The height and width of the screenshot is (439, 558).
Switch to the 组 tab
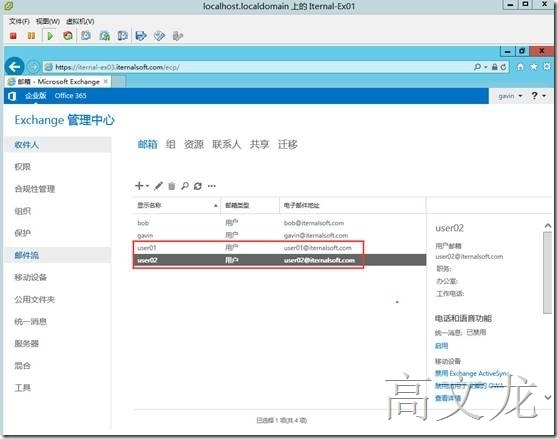(x=170, y=144)
